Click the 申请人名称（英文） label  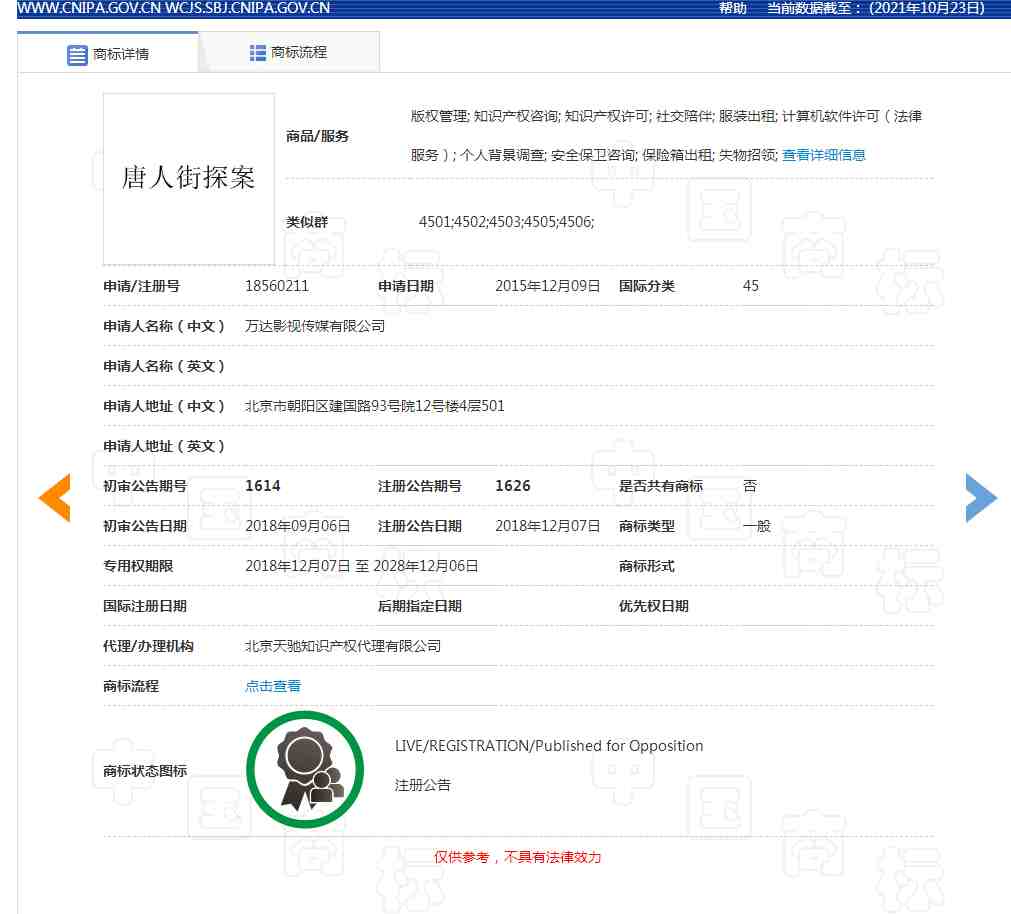164,366
